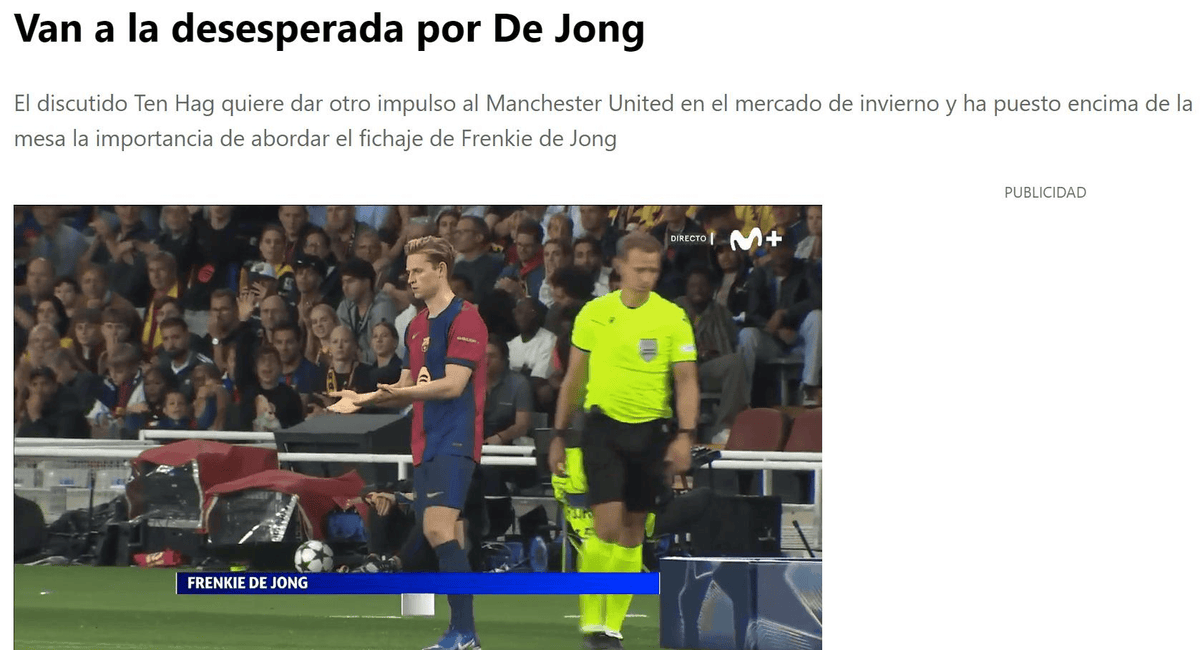Click the PUBLICIDAD advertisement label
Viewport: 1200px width, 650px height.
1045,192
